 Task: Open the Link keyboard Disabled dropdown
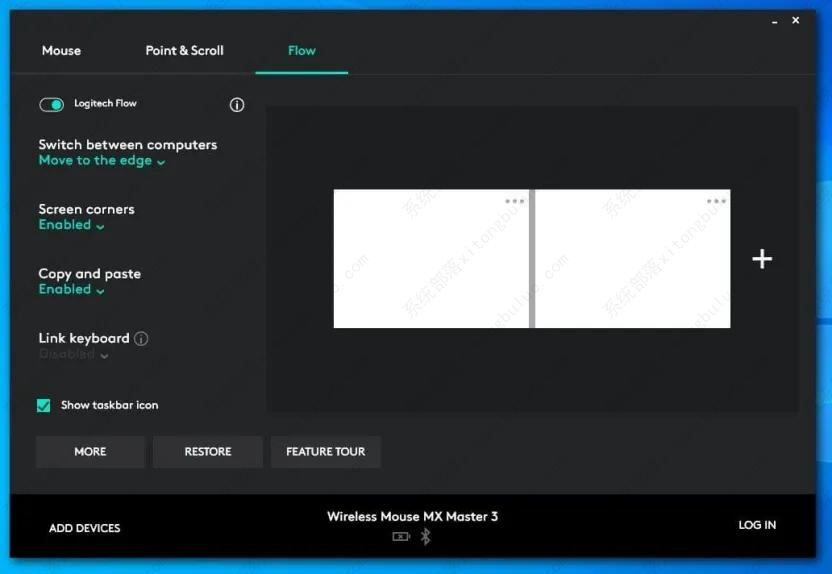(x=73, y=354)
